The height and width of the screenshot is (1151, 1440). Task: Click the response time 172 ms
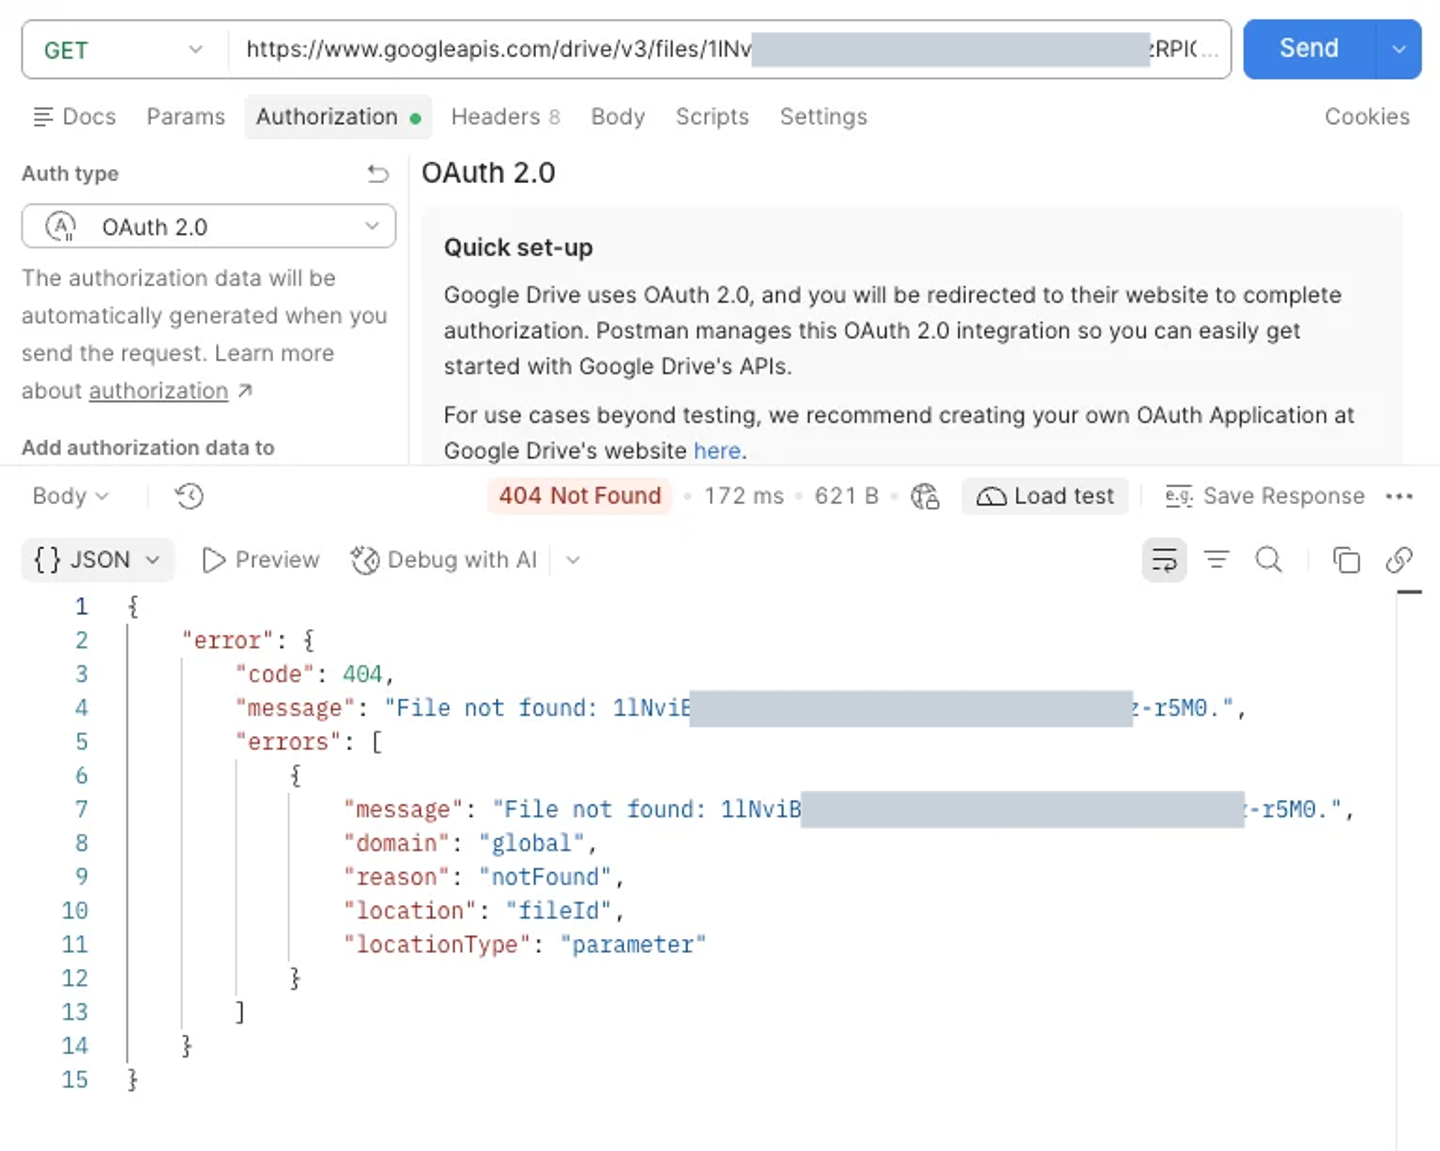744,496
